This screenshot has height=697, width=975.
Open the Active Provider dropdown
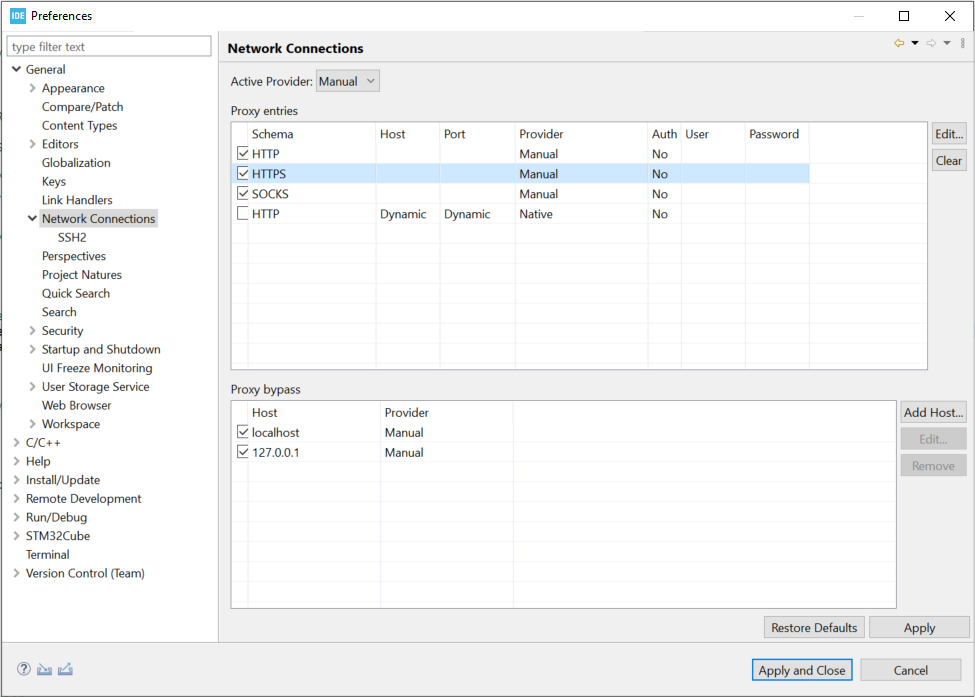[348, 81]
